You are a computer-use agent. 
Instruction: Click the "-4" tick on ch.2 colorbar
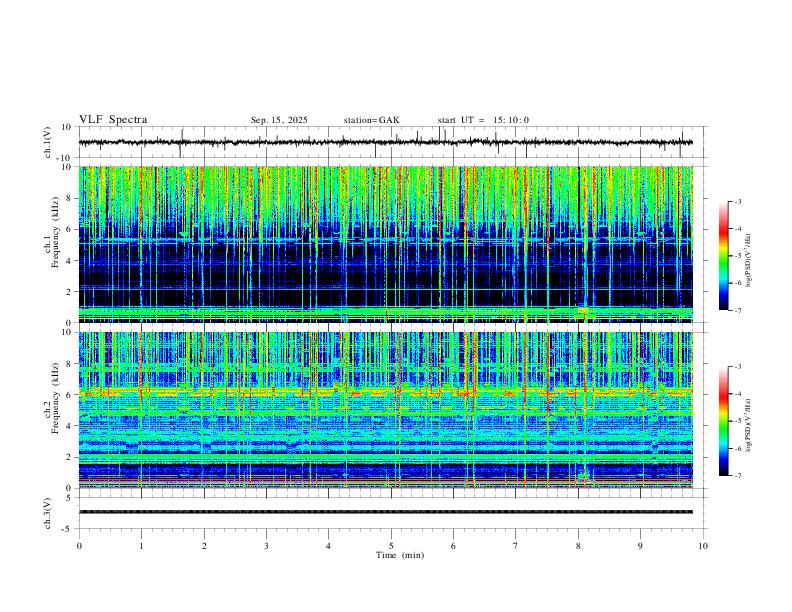737,394
